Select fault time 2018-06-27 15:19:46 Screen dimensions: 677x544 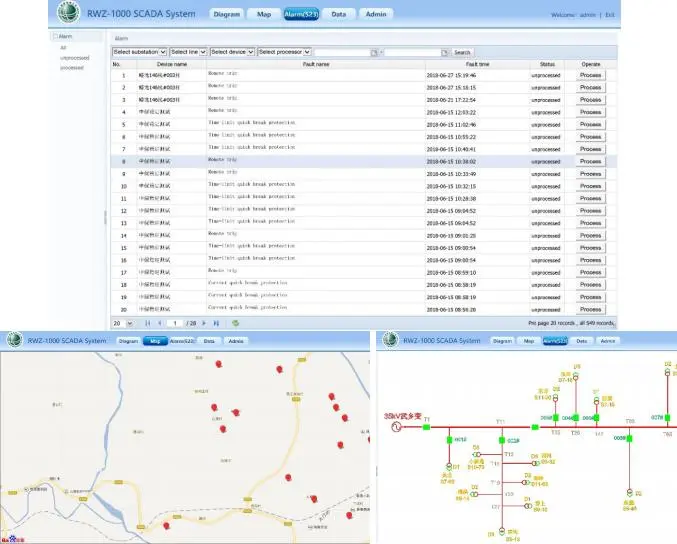point(451,75)
